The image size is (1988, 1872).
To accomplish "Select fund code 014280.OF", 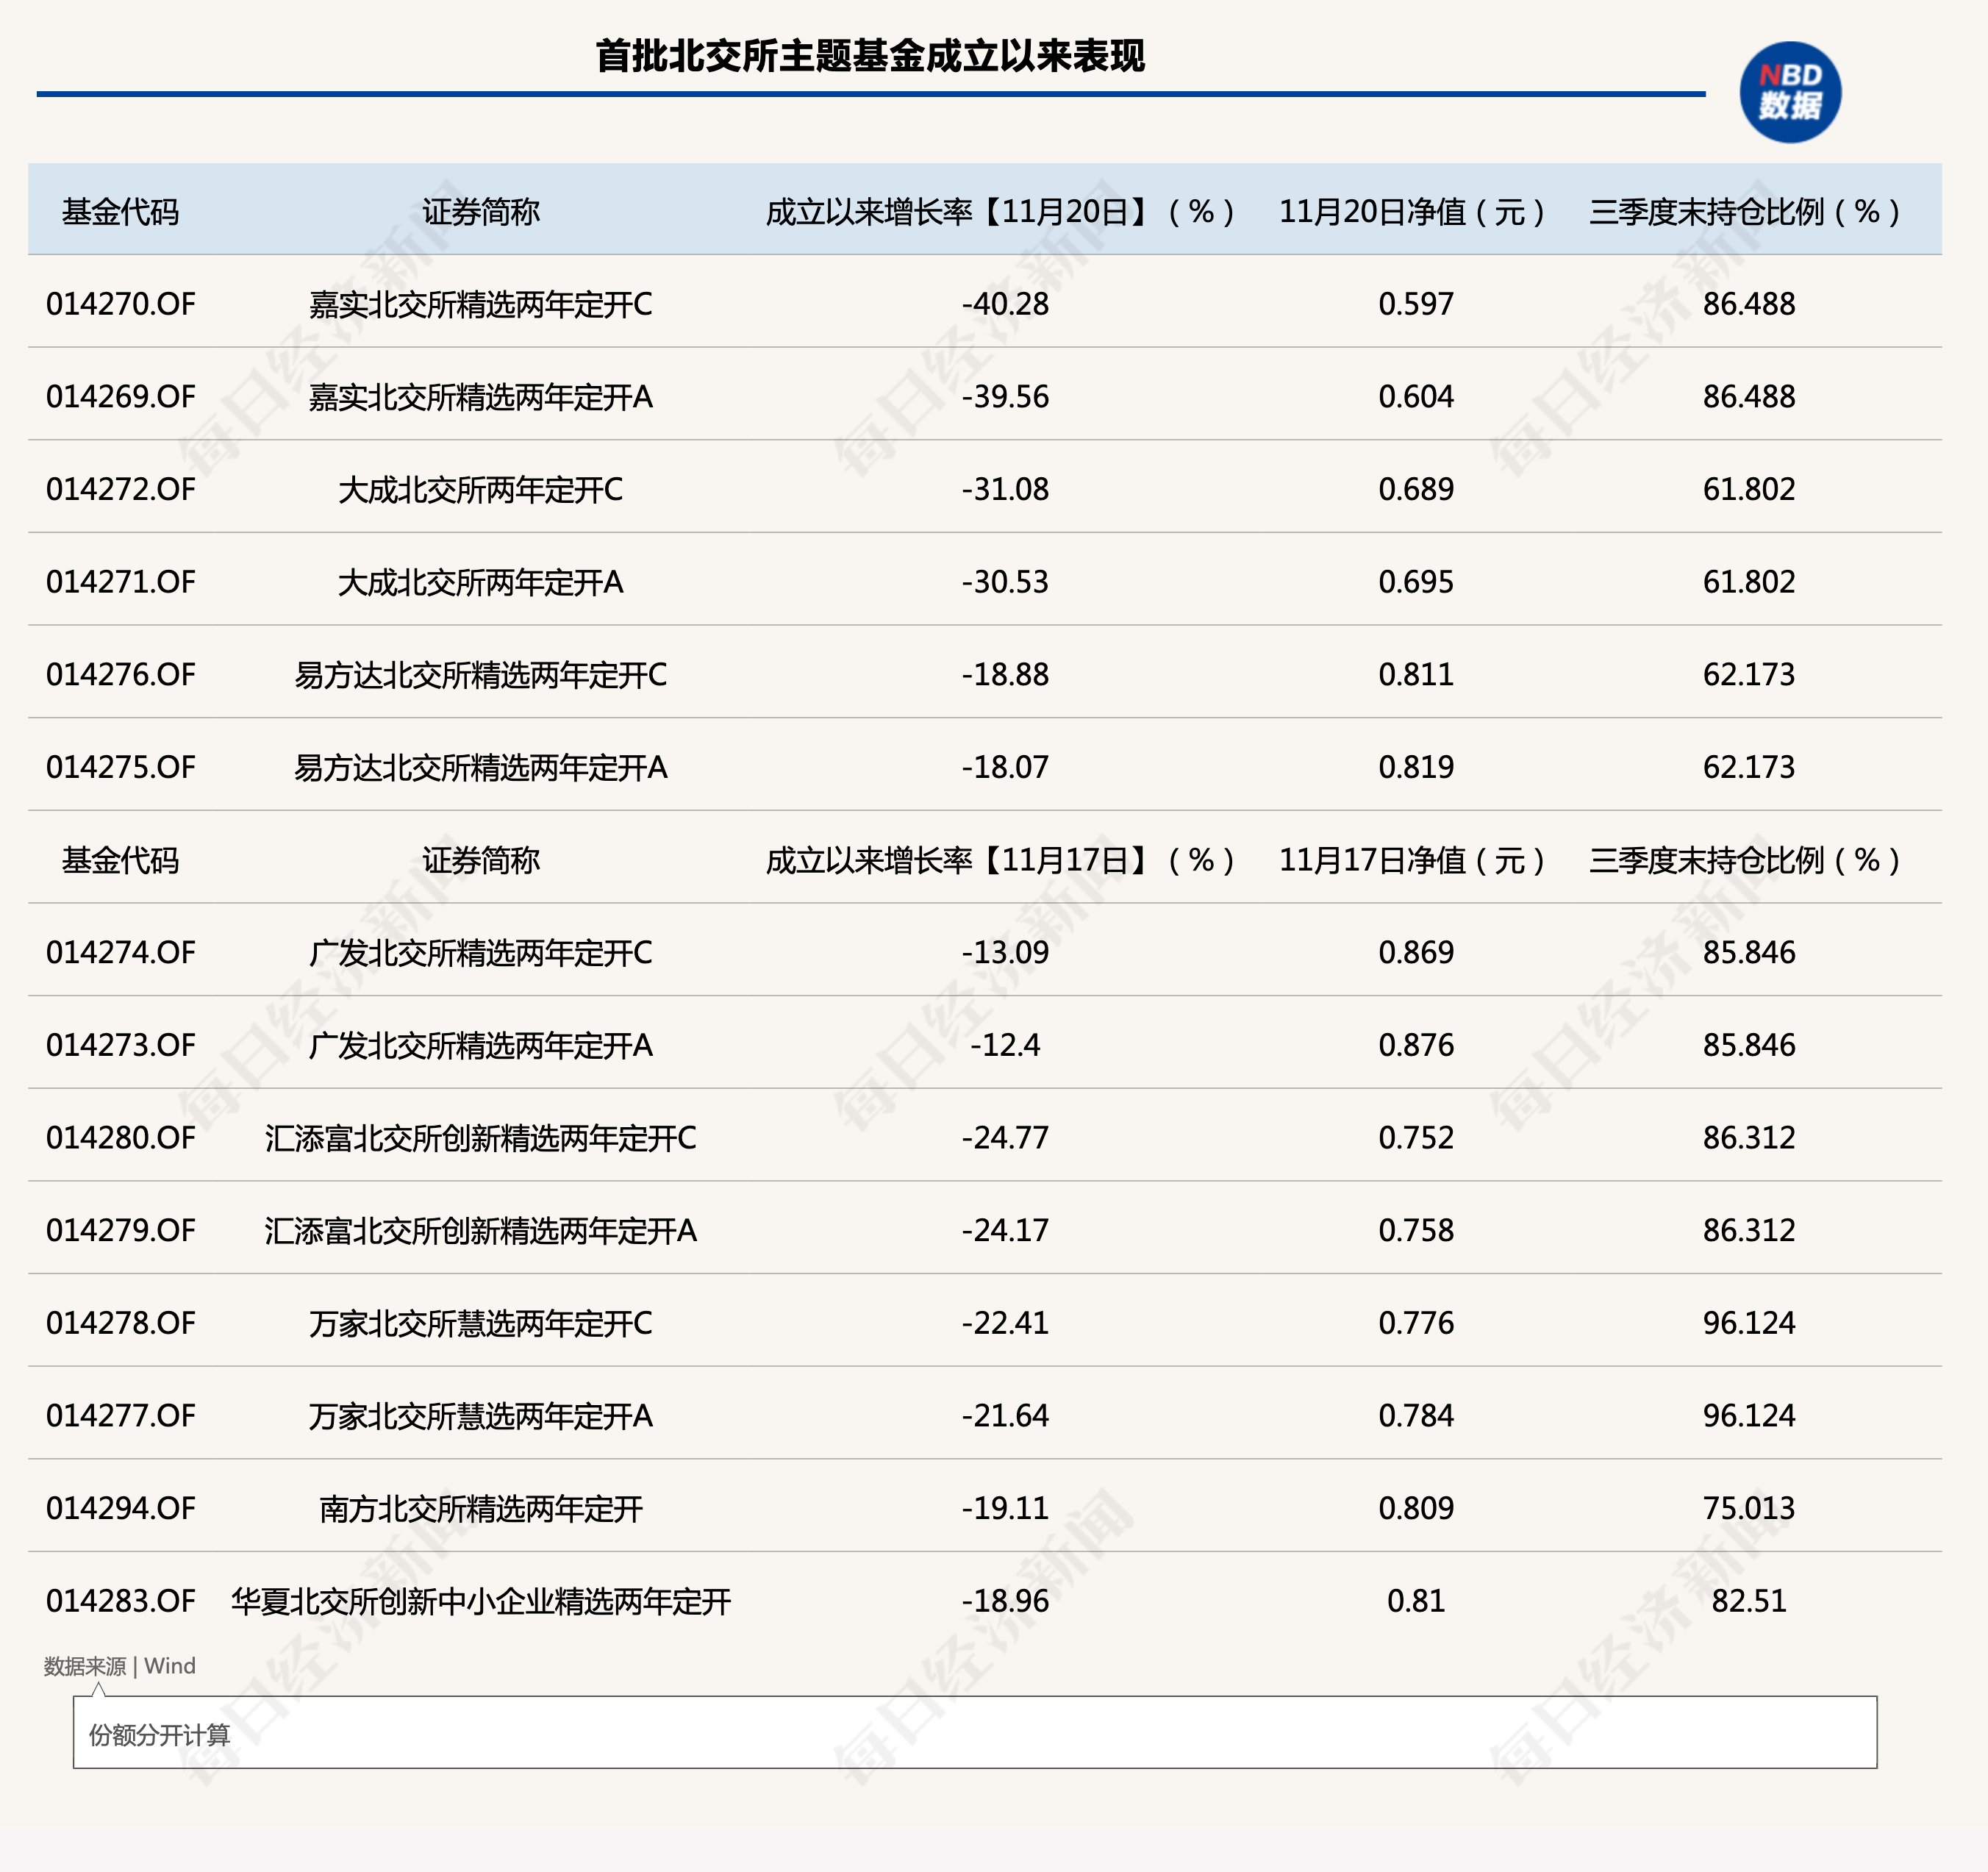I will tap(121, 1138).
